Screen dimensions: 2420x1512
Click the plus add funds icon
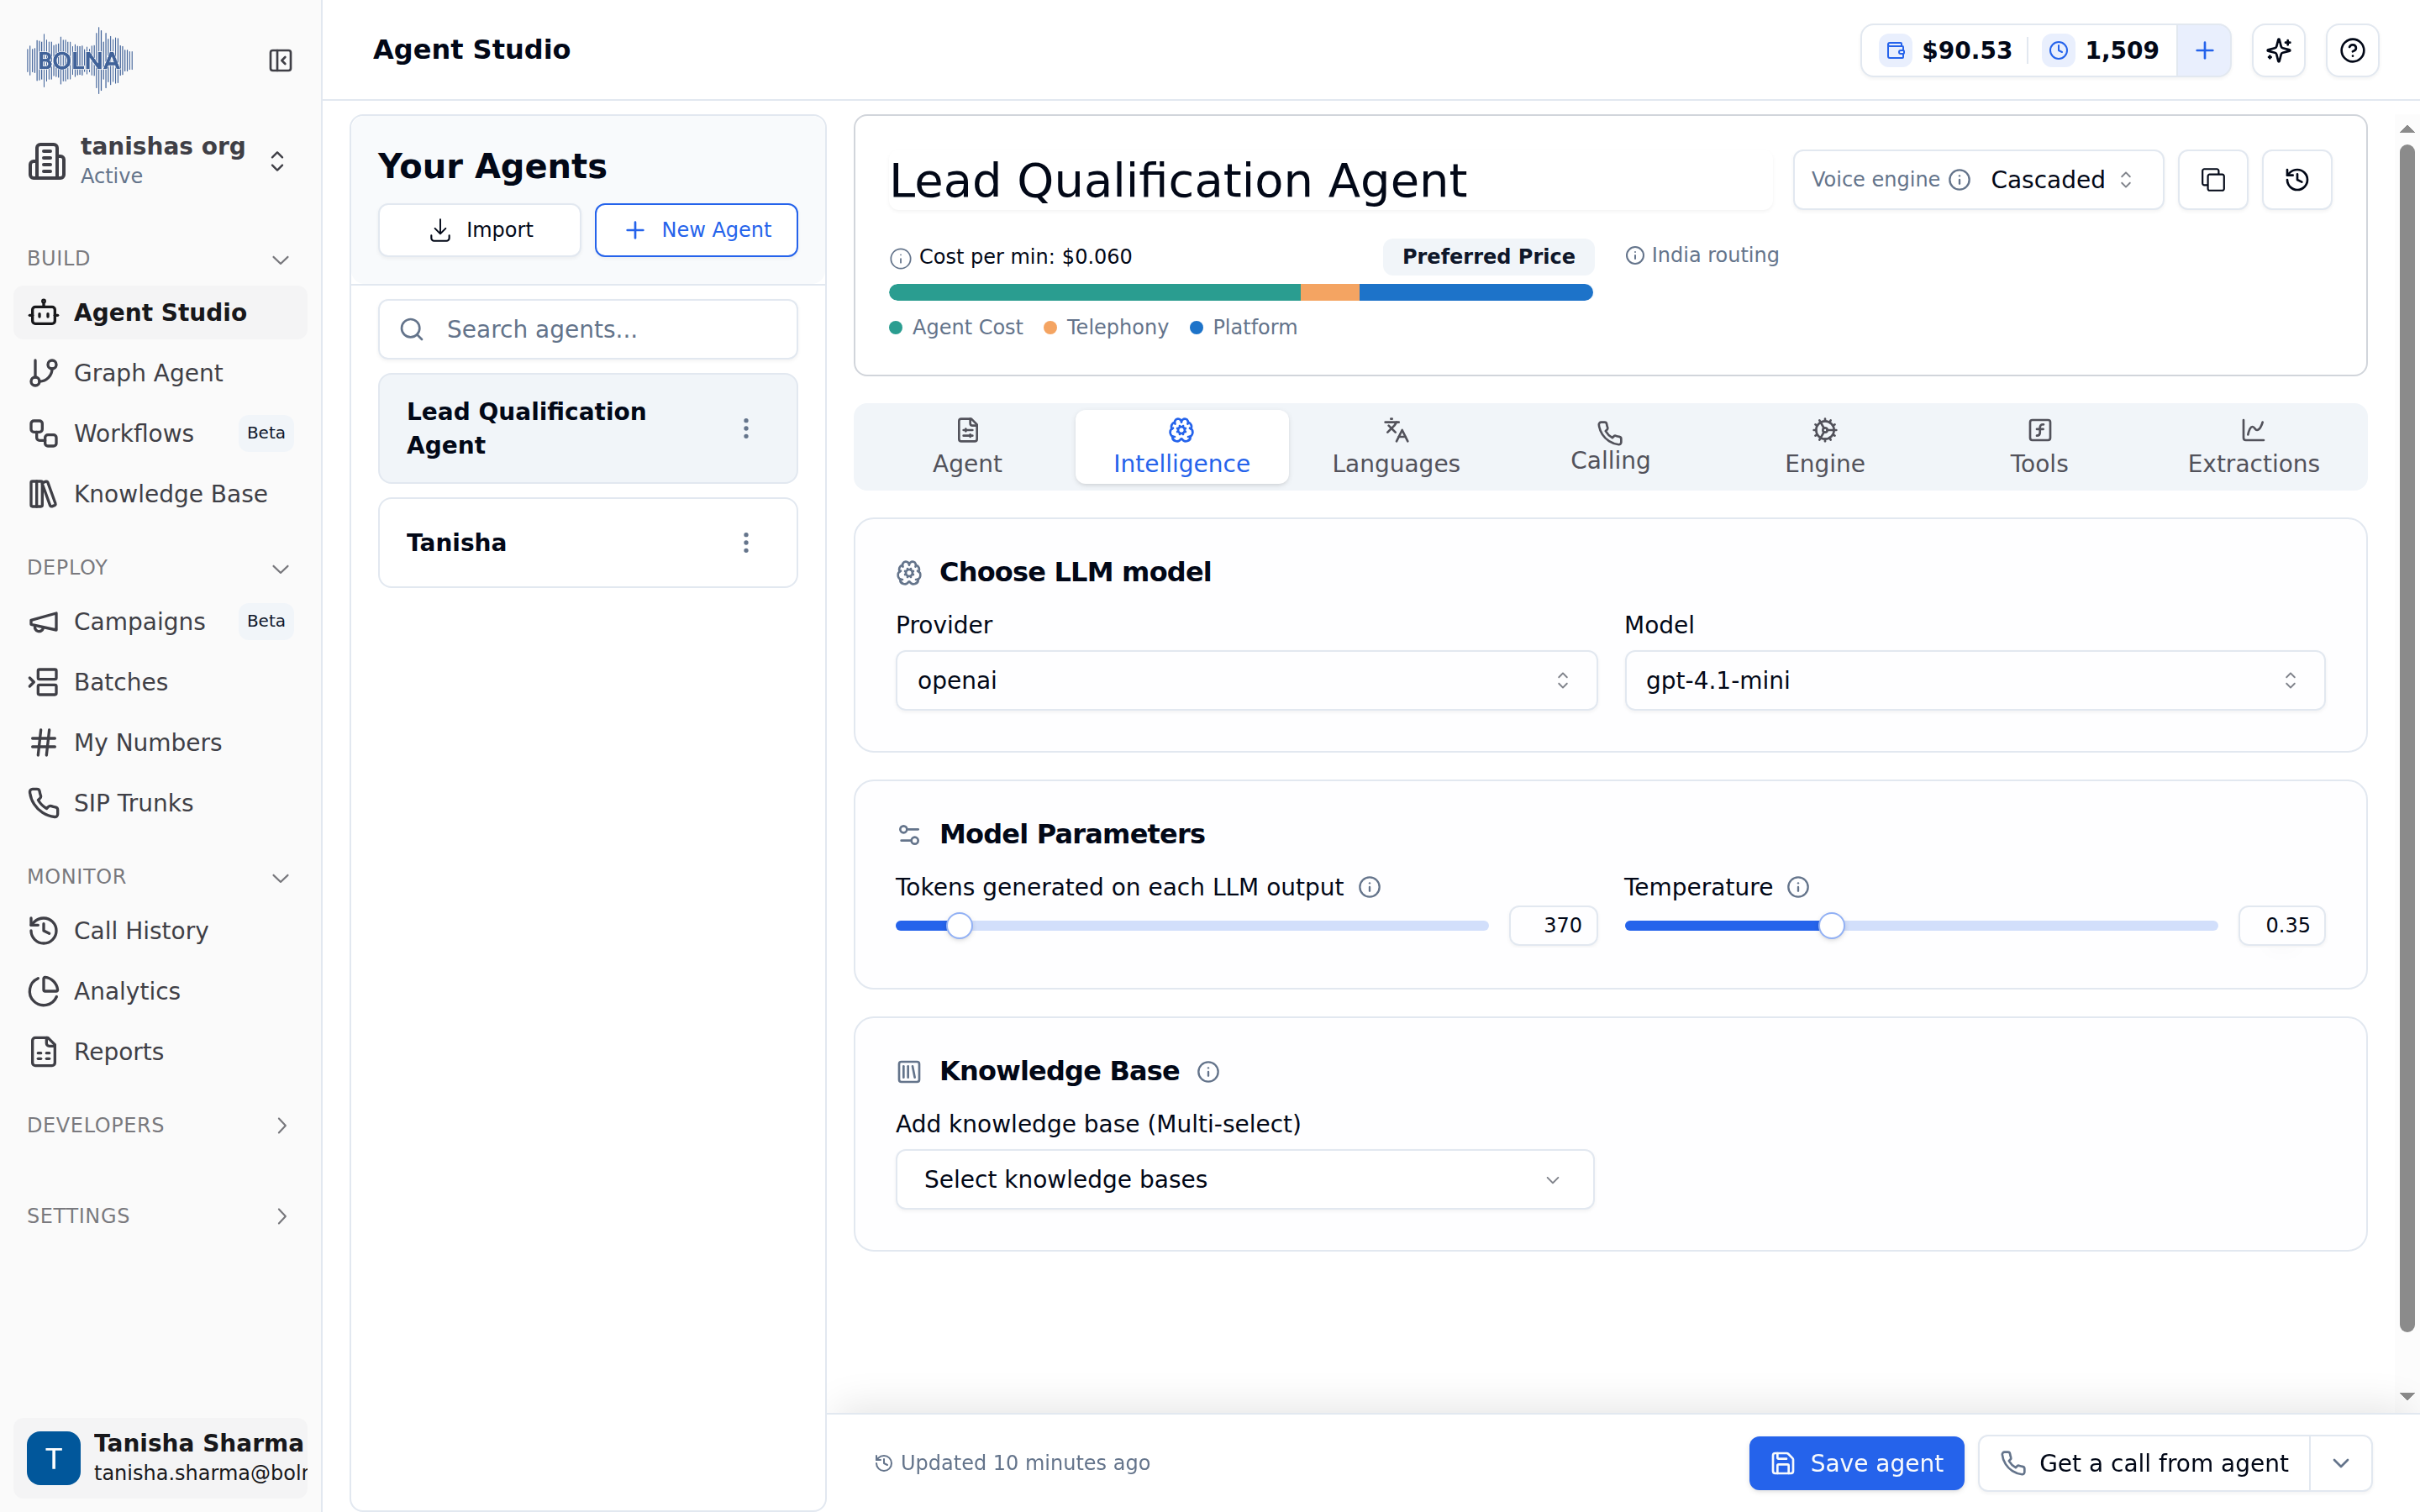tap(2204, 50)
